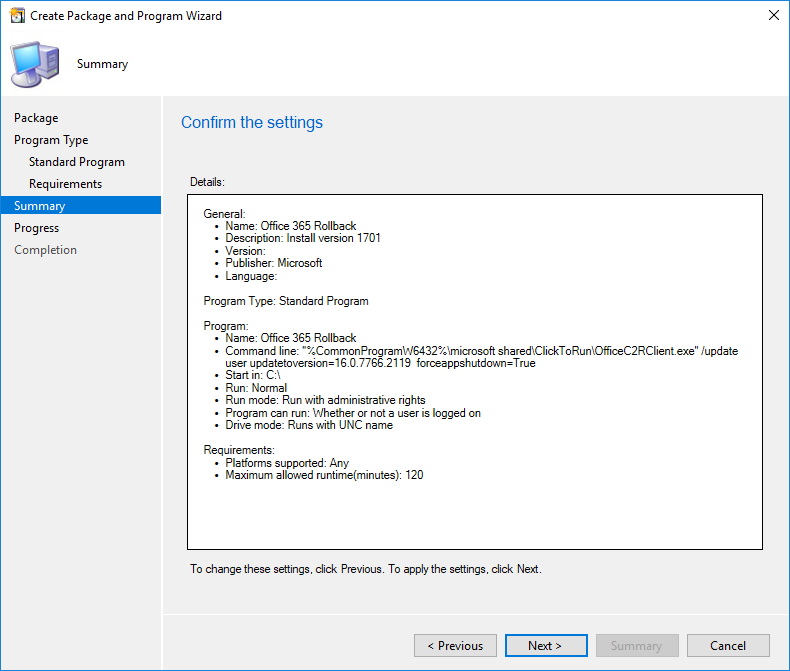Click the disabled Summary button
The image size is (790, 671).
(637, 645)
